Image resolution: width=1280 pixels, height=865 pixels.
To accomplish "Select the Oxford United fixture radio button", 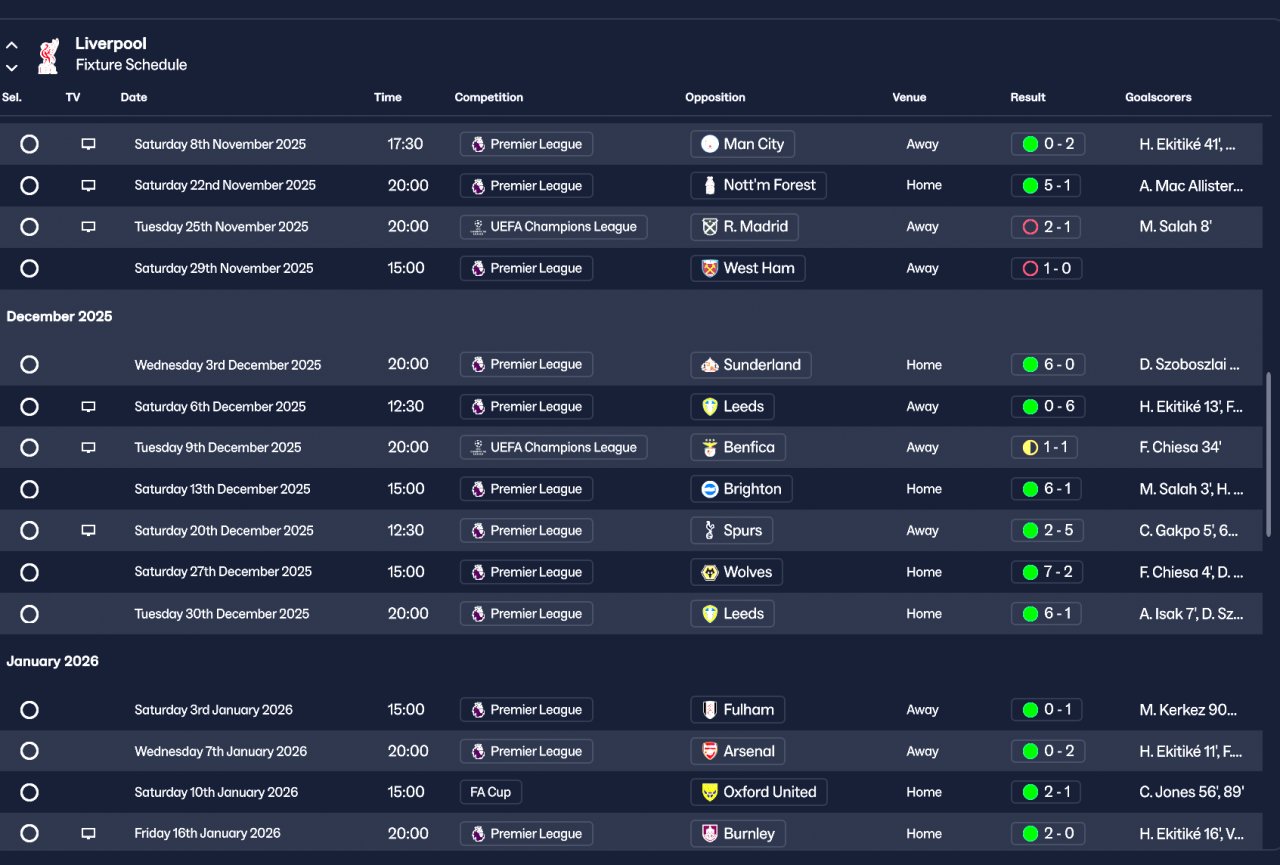I will 29,792.
